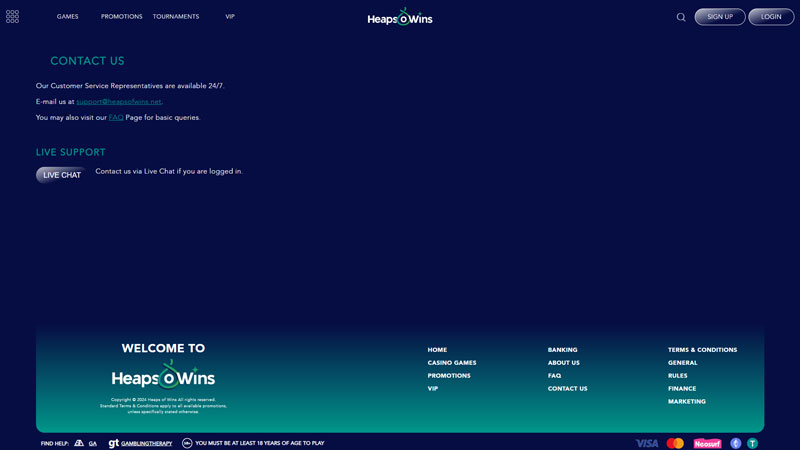This screenshot has width=800, height=450.
Task: Start a Live Chat session
Action: pos(61,175)
